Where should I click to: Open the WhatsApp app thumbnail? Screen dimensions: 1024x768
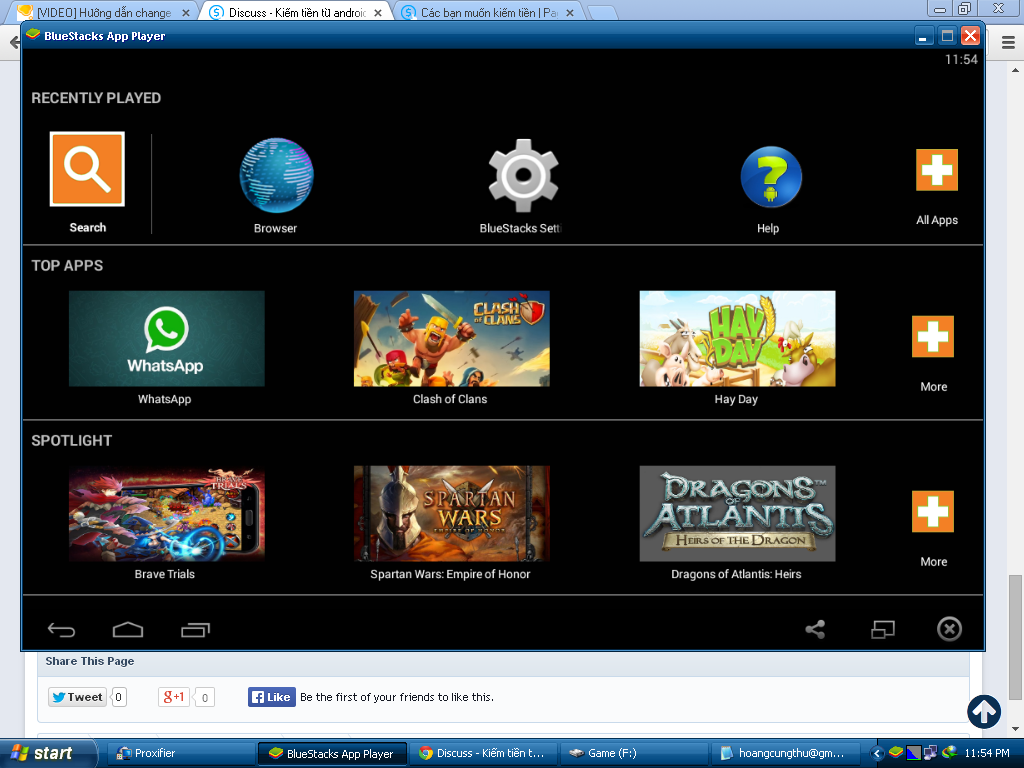[167, 338]
